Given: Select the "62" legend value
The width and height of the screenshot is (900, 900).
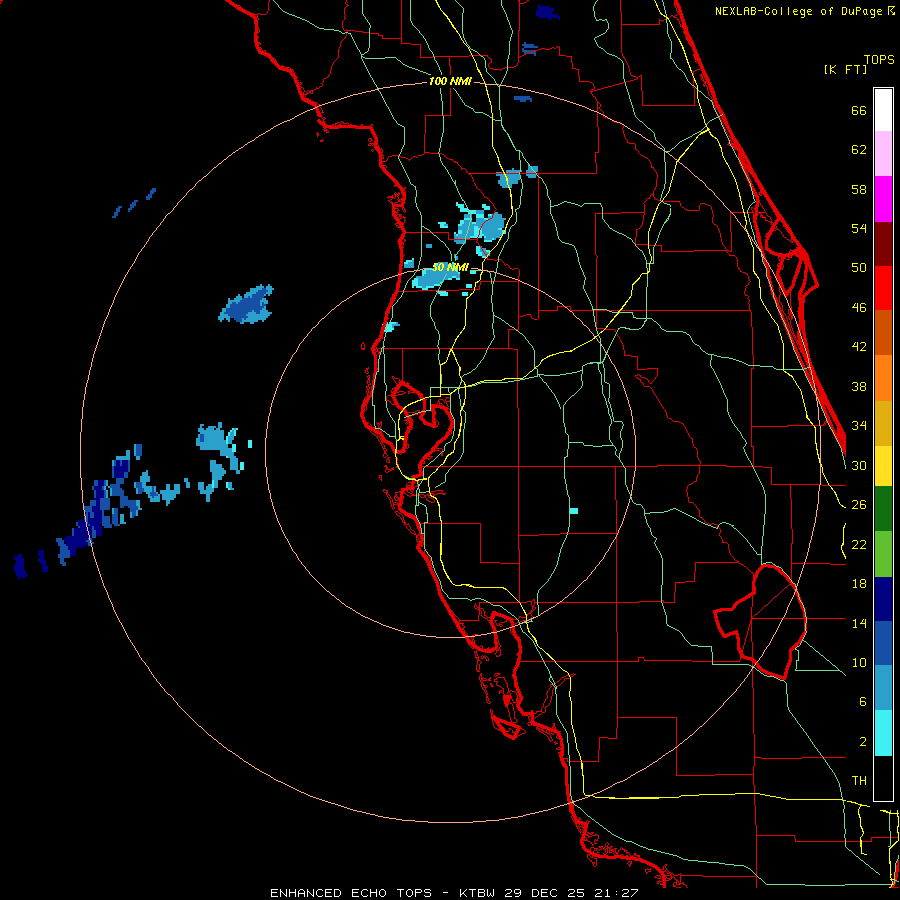Looking at the screenshot, I should (859, 150).
